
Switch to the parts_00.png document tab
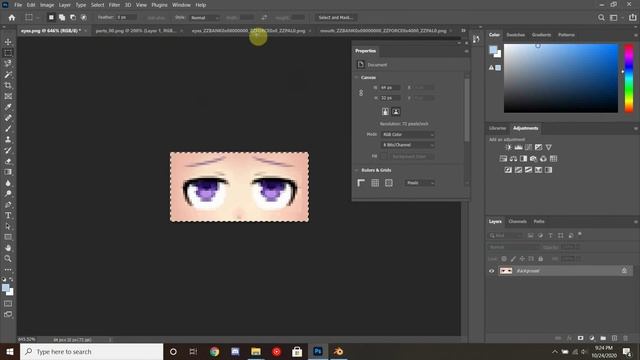[x=136, y=31]
